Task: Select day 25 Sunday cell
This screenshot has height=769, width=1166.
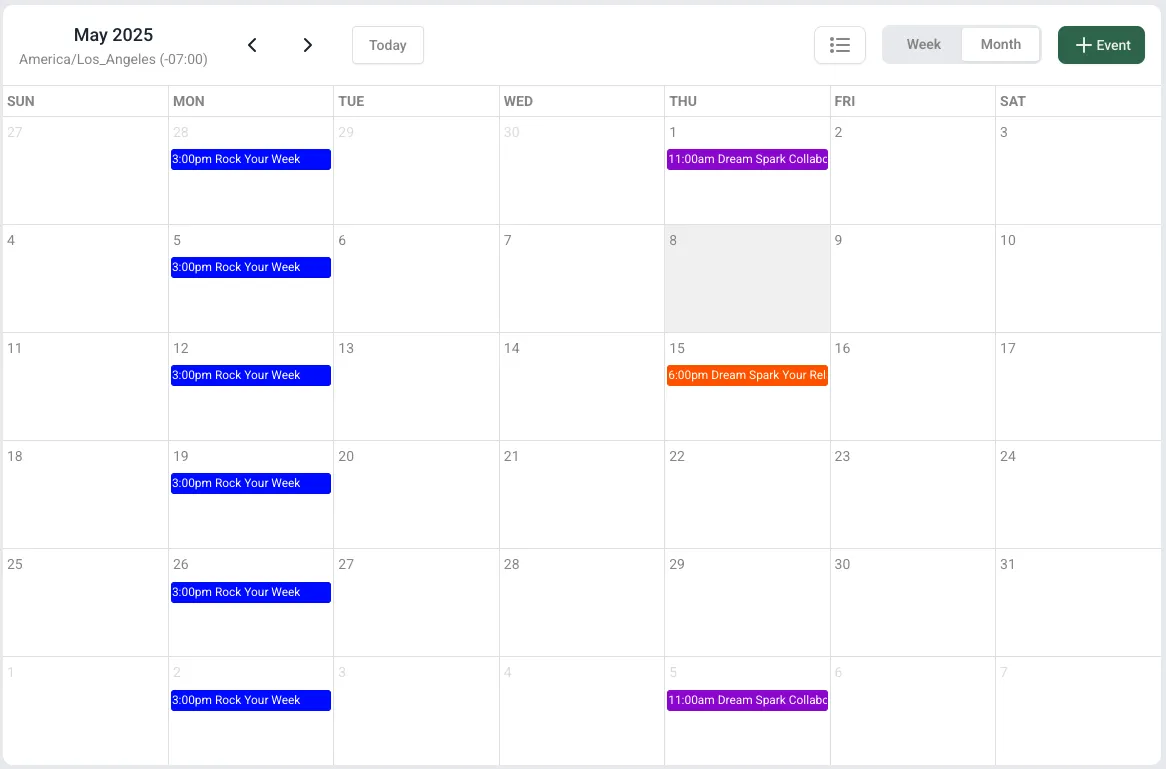Action: (86, 602)
